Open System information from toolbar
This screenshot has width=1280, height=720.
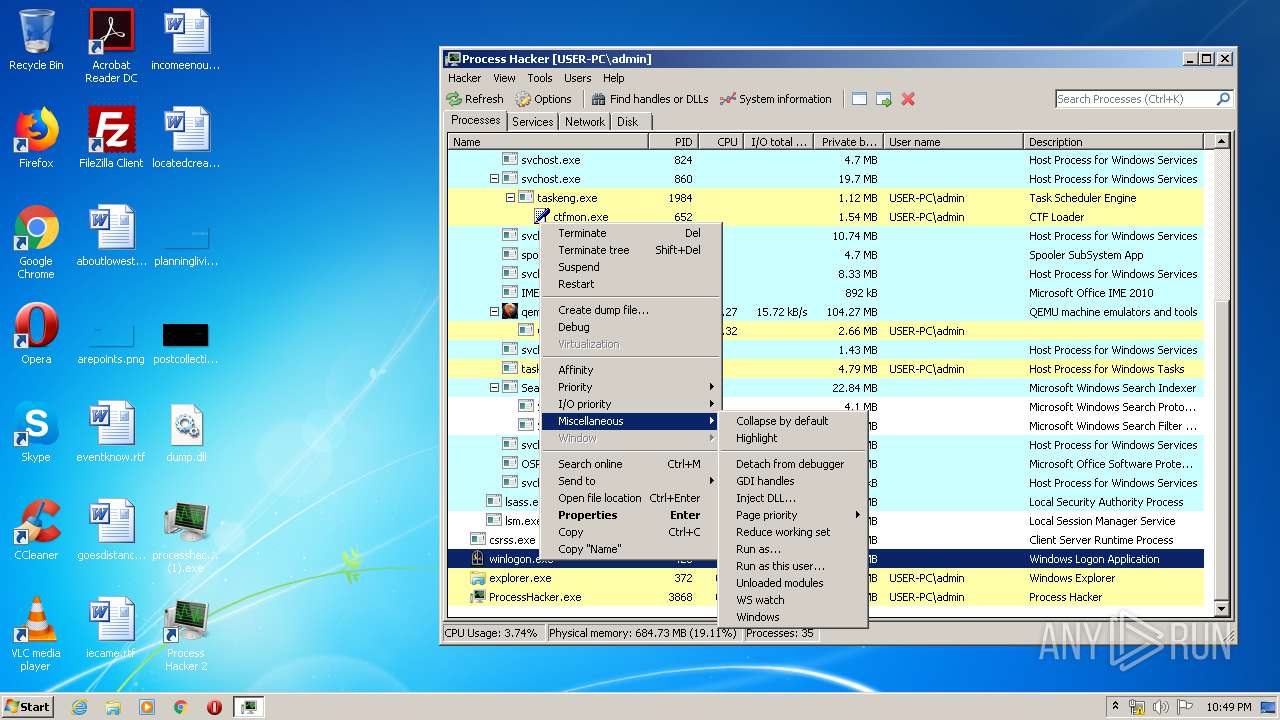776,99
